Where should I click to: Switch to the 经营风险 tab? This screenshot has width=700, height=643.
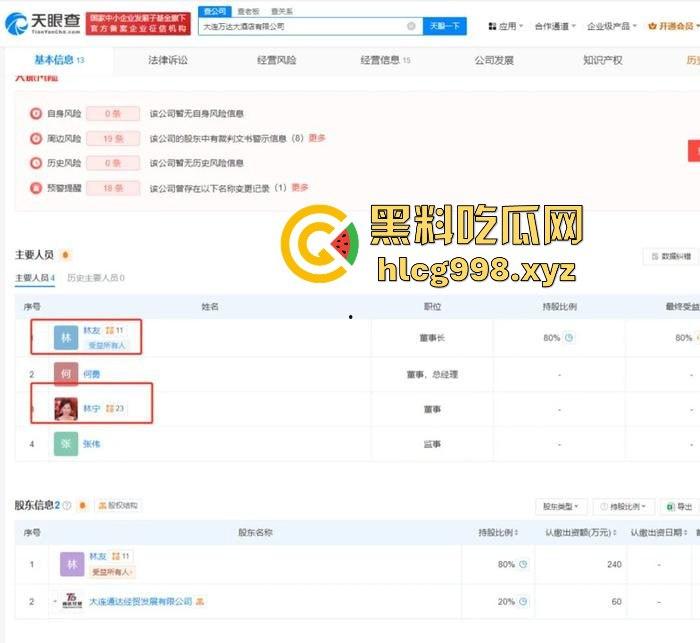click(276, 60)
